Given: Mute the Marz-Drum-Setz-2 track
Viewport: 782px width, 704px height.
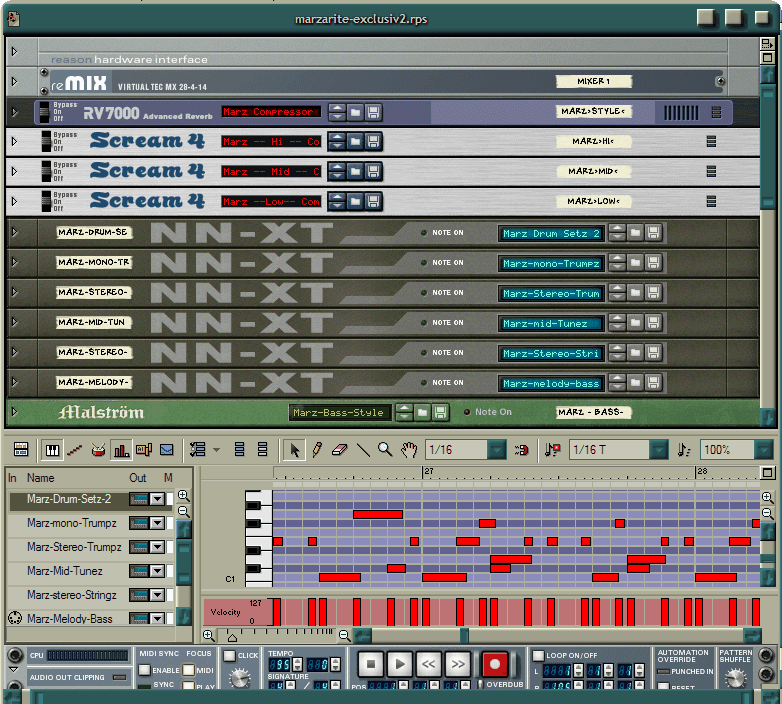Looking at the screenshot, I should click(x=170, y=499).
